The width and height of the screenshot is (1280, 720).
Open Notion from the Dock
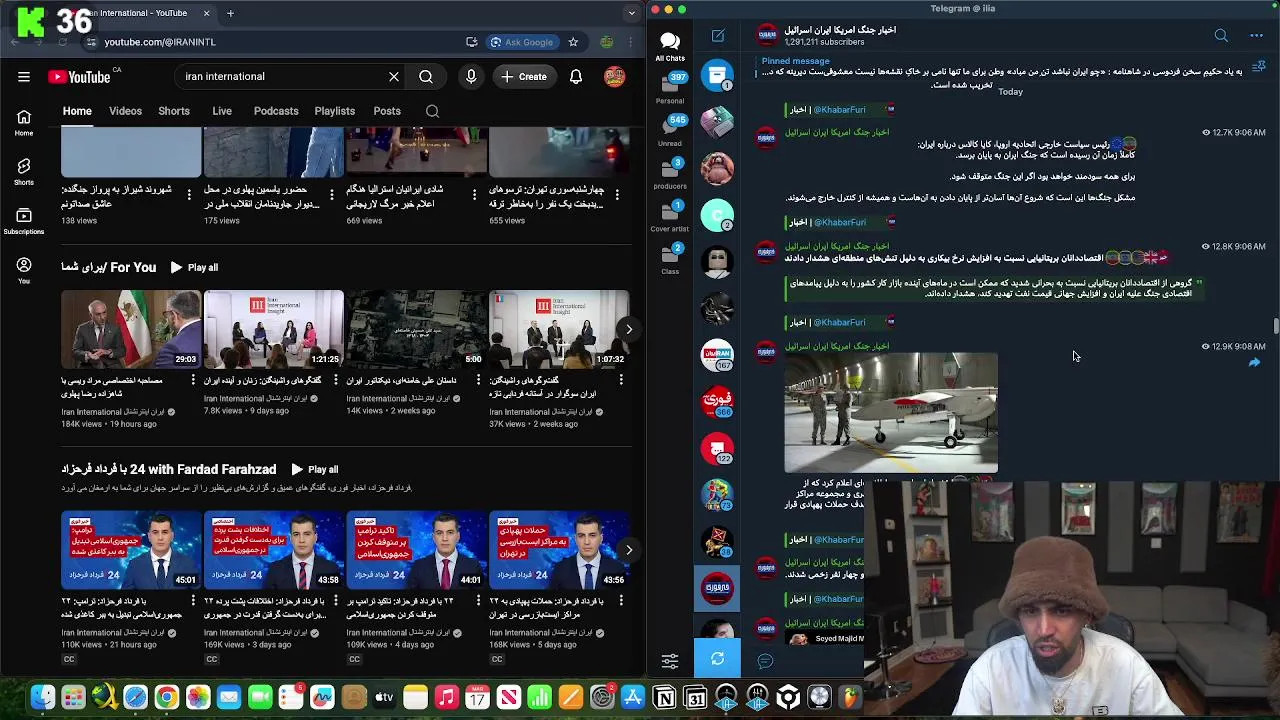pyautogui.click(x=664, y=697)
